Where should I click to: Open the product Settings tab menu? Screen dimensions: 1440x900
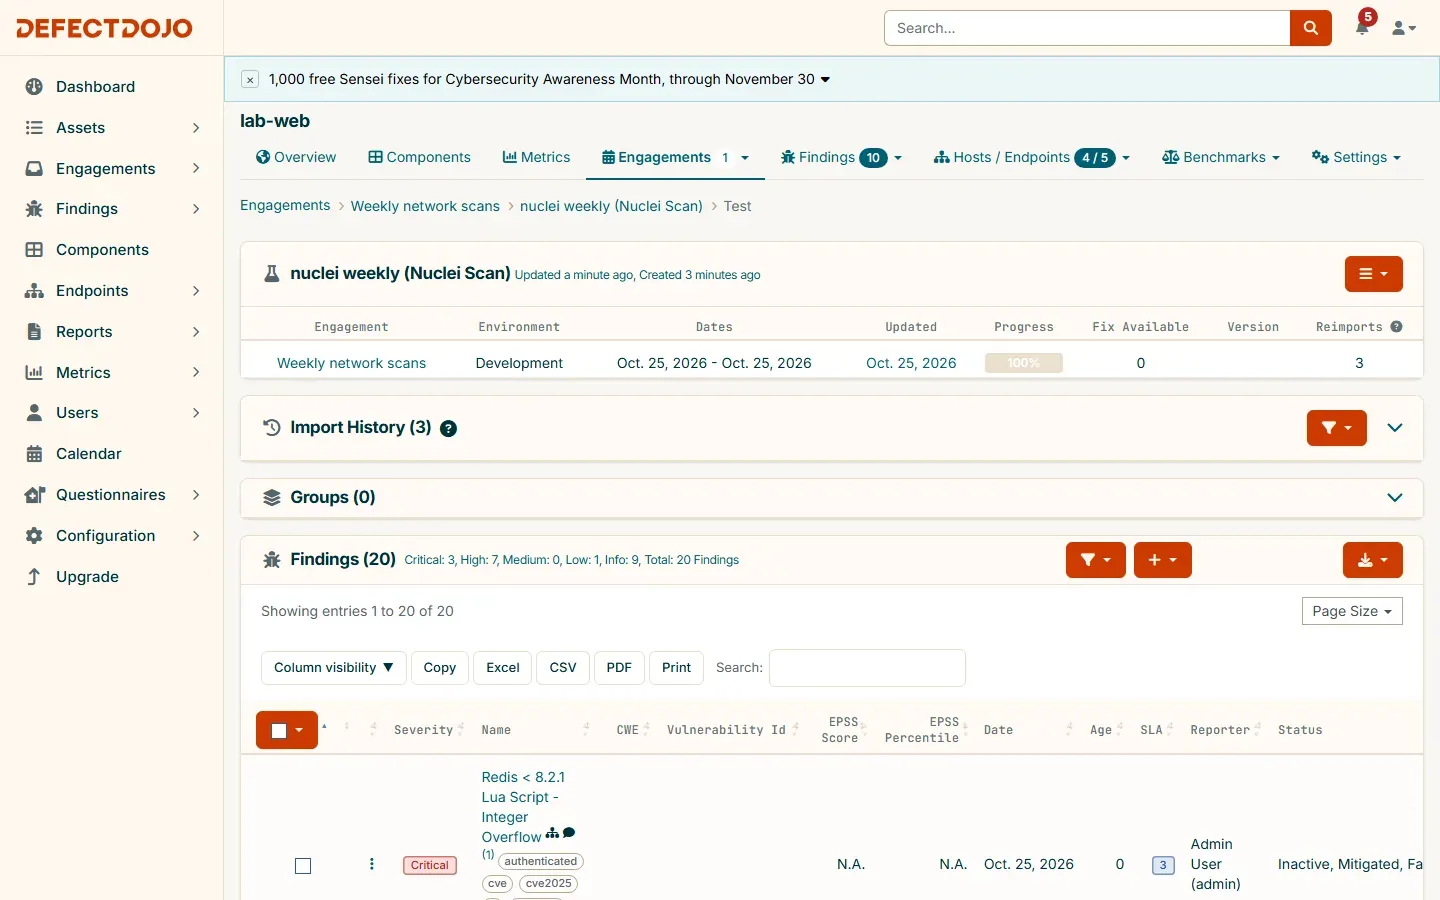click(x=1356, y=157)
